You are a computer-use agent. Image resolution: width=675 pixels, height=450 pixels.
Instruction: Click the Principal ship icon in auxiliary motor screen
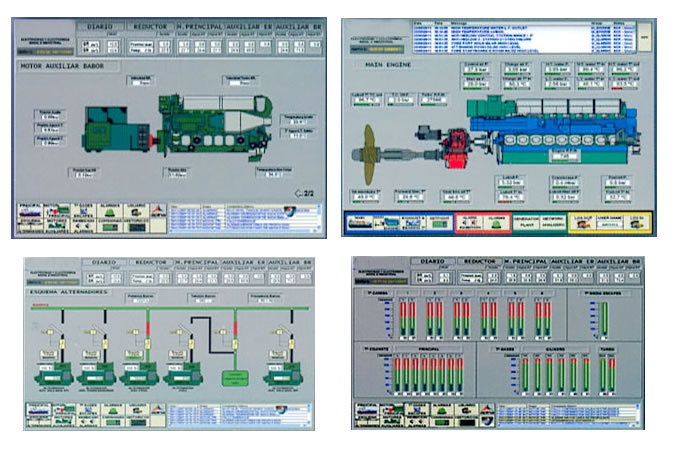click(x=31, y=212)
